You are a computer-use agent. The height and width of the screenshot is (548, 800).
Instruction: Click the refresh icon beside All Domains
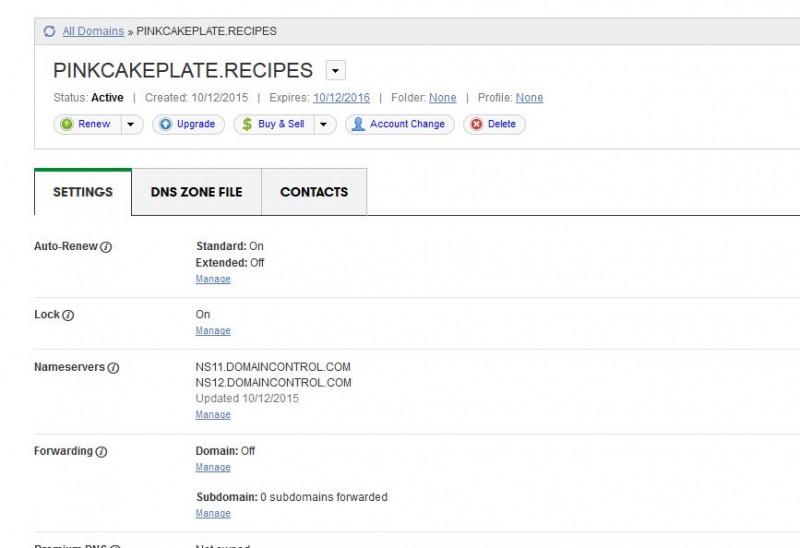point(49,31)
